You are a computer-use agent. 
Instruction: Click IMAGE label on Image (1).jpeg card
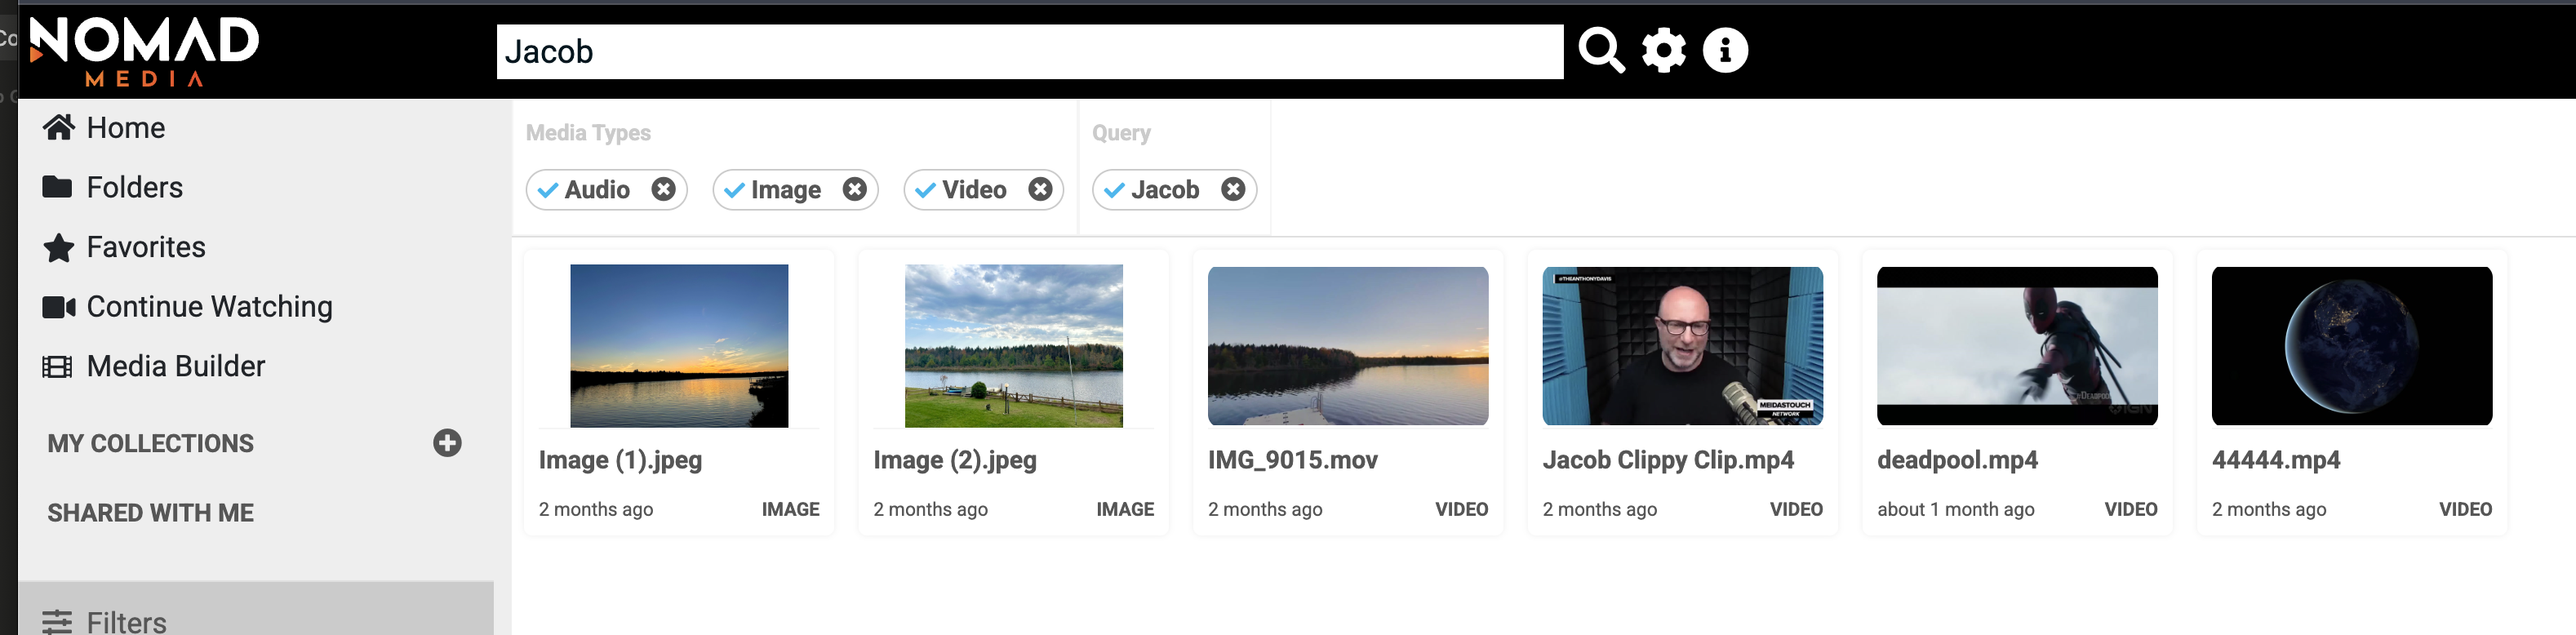[790, 510]
